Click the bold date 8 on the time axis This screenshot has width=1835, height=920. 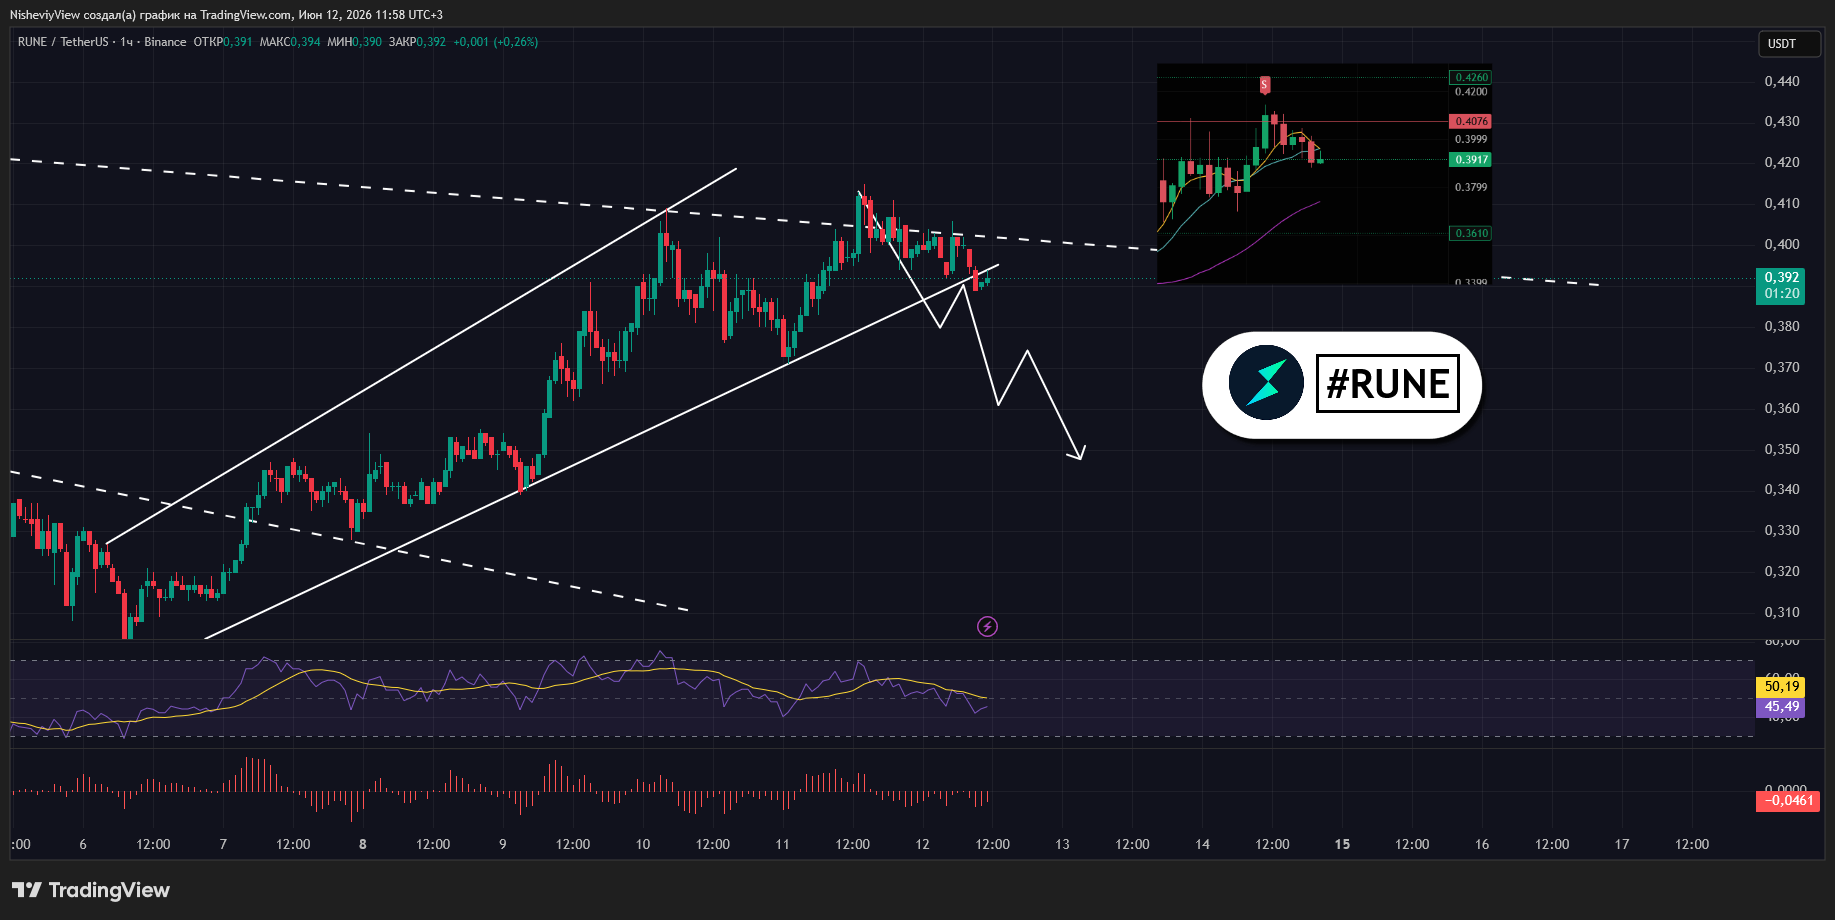click(x=363, y=845)
